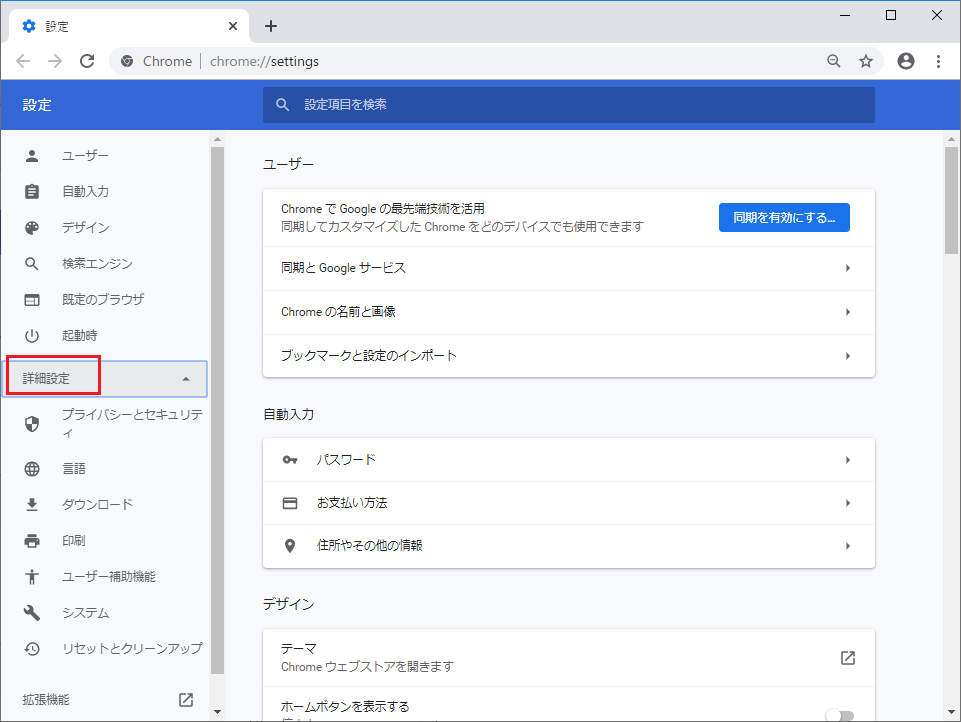
Task: Click the zoom magnifier icon in address bar
Action: [x=834, y=61]
